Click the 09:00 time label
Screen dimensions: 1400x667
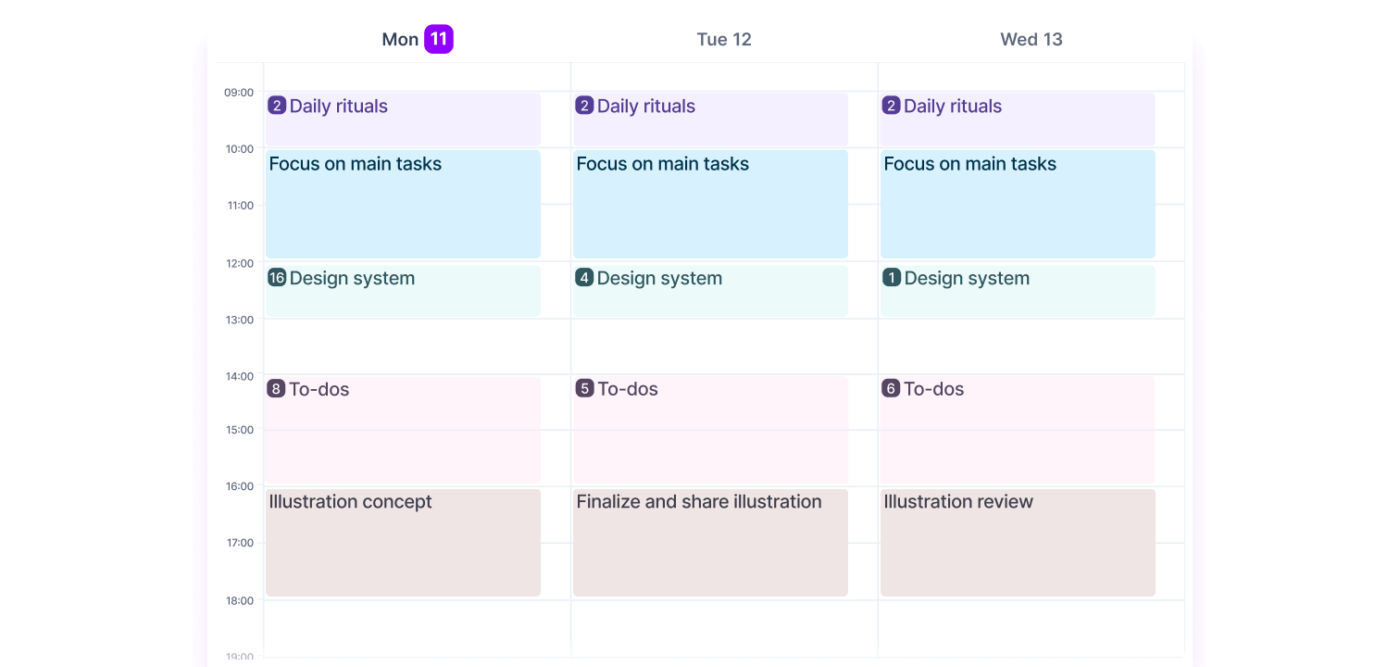point(239,93)
